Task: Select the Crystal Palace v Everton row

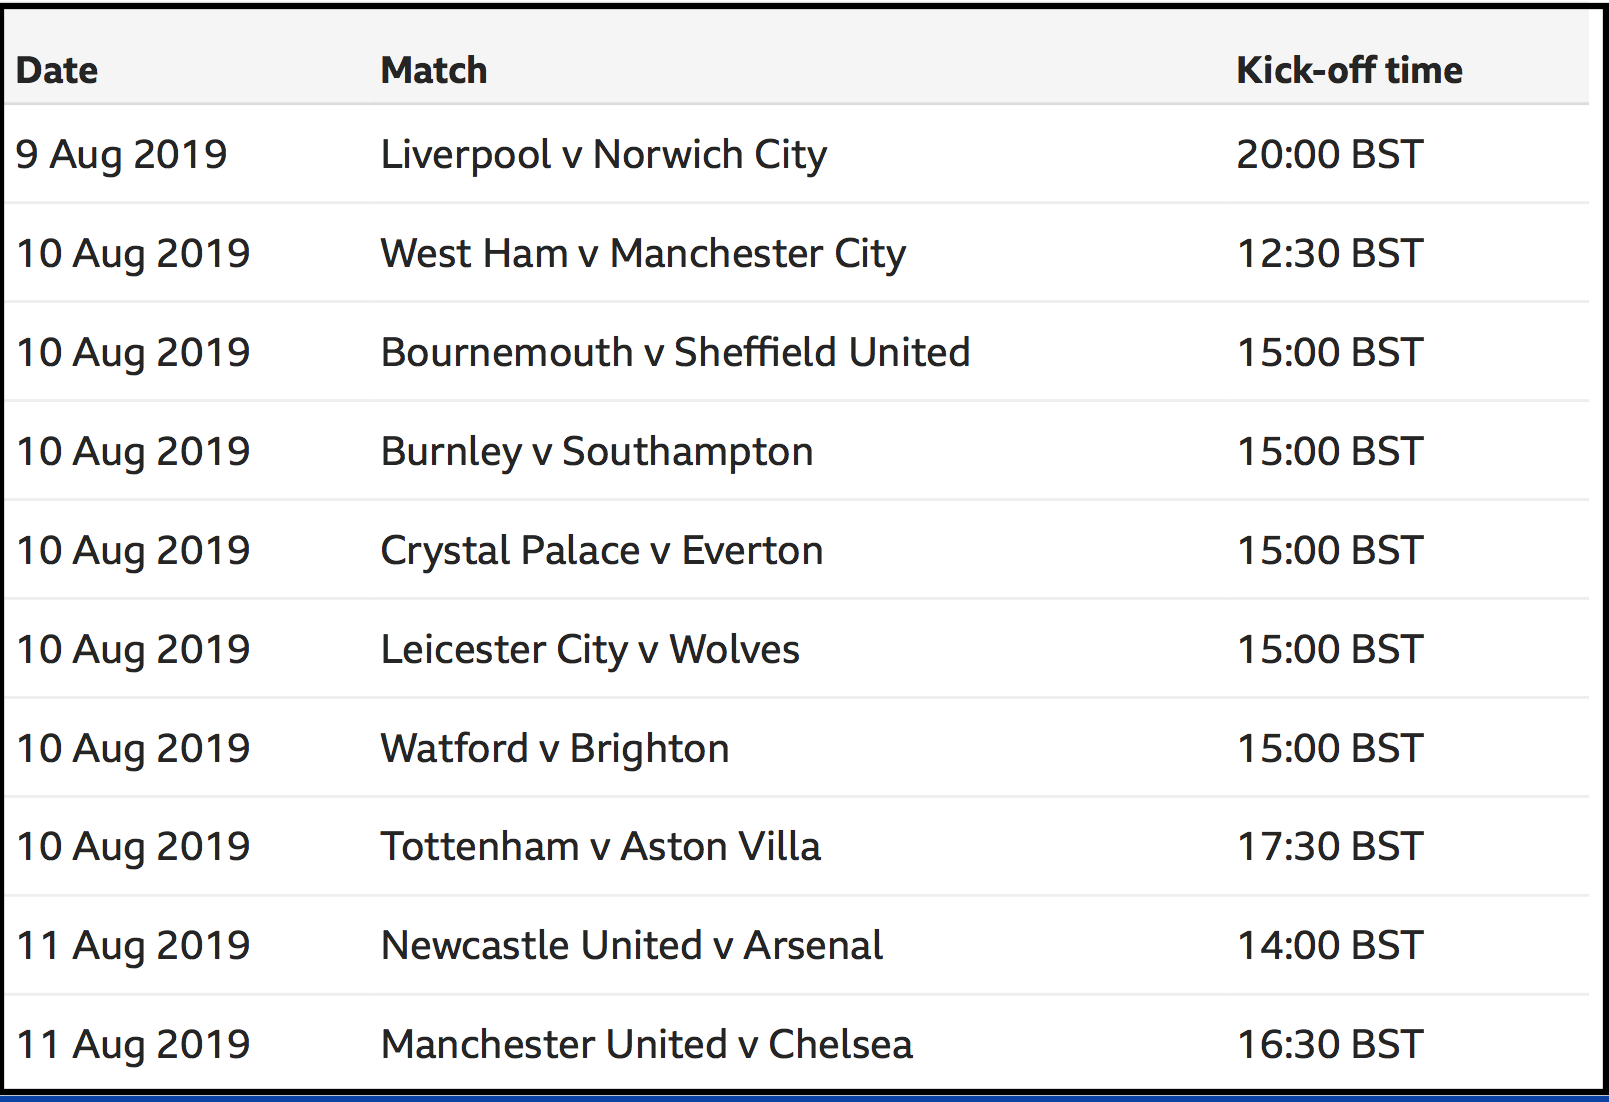Action: [x=797, y=551]
